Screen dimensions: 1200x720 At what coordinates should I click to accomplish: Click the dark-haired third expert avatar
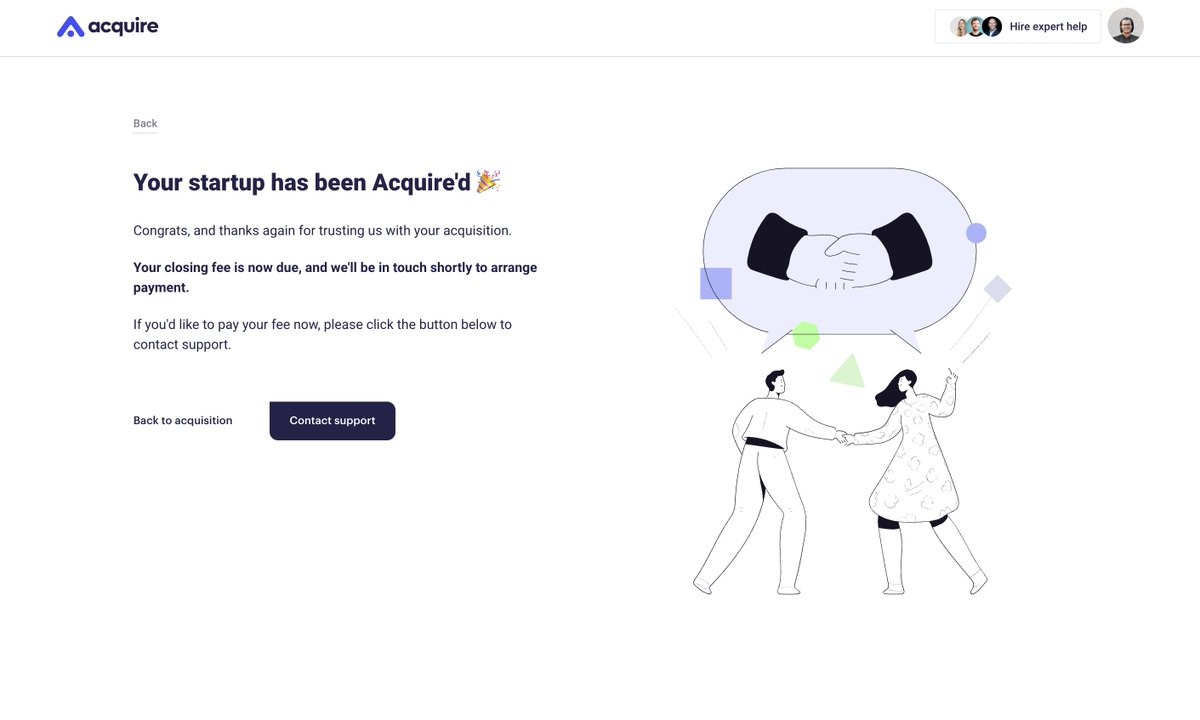click(x=992, y=27)
